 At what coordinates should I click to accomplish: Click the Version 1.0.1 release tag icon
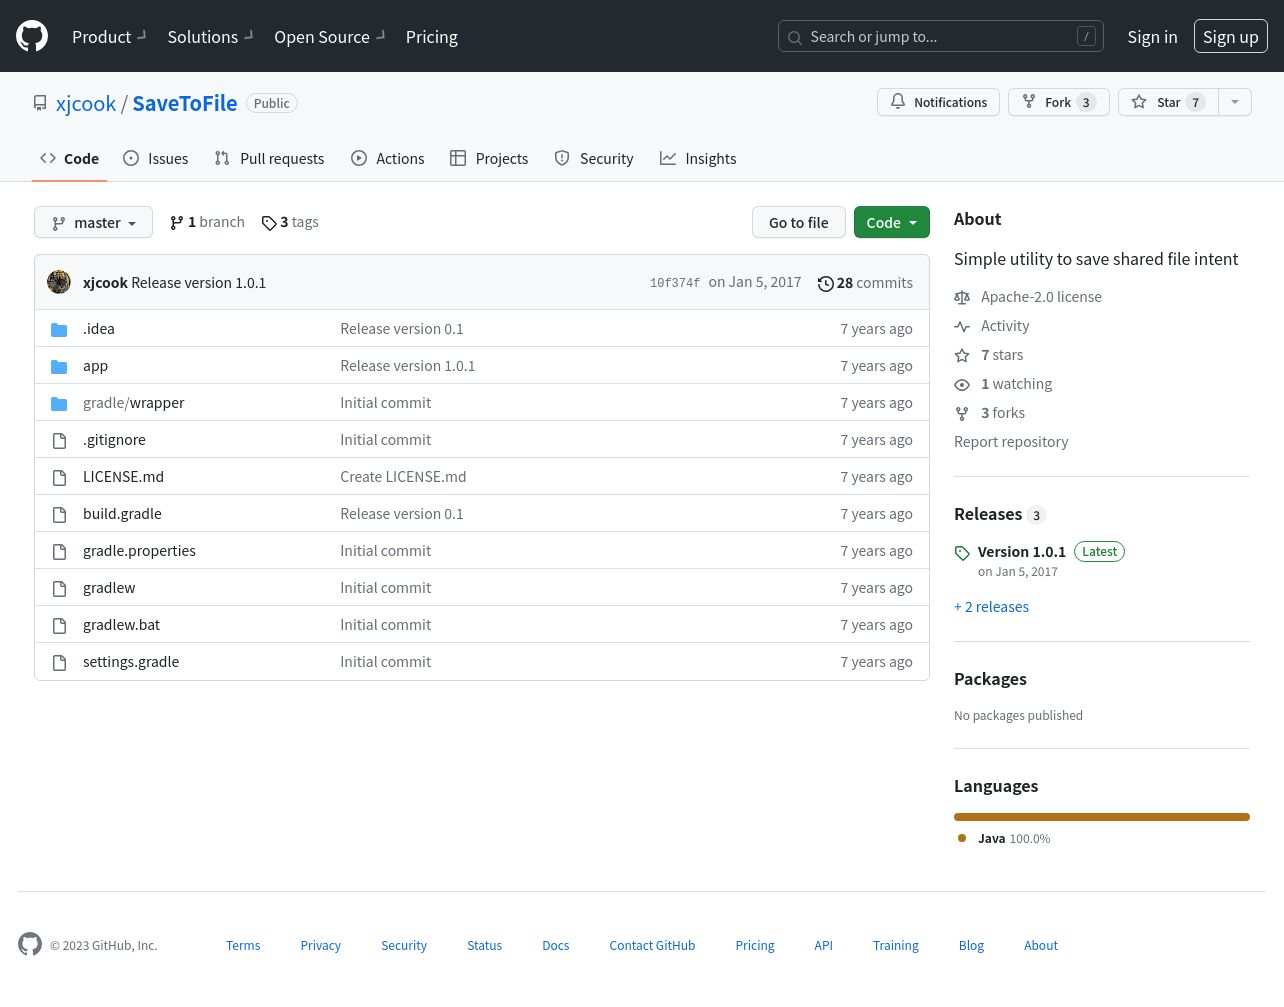click(x=962, y=553)
